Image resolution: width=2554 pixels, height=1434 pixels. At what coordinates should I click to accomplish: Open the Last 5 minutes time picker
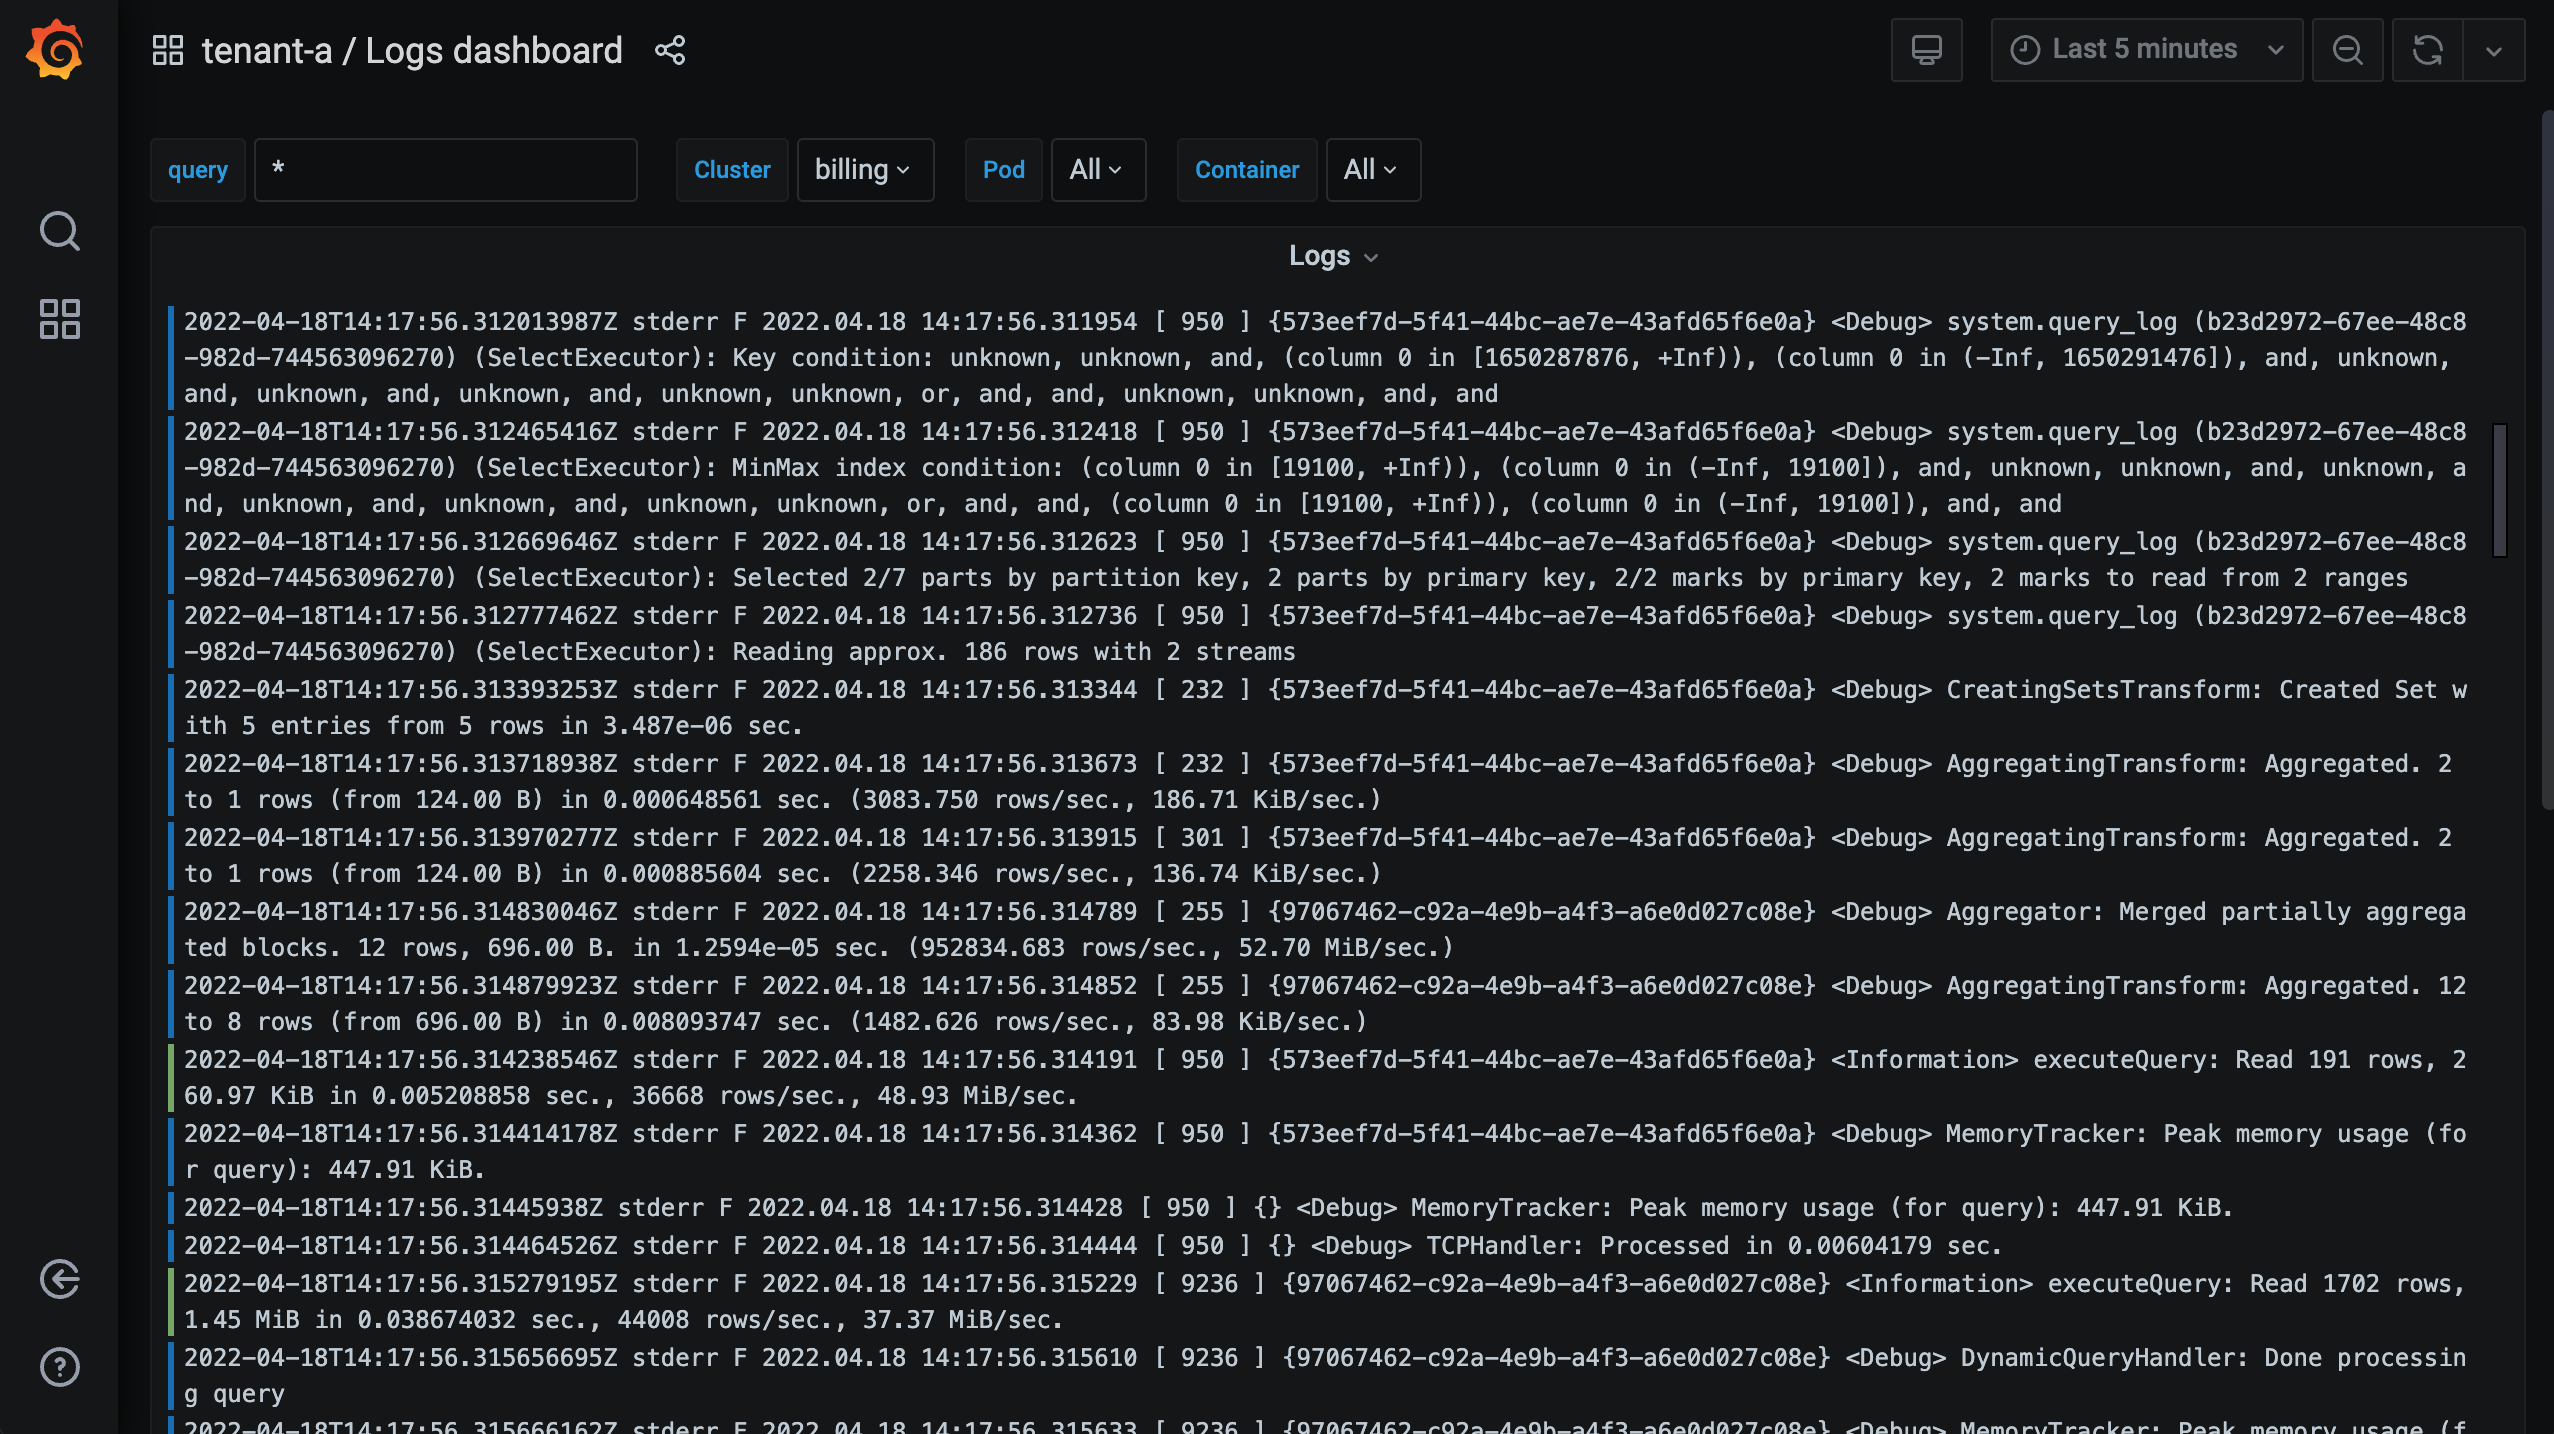point(2146,50)
